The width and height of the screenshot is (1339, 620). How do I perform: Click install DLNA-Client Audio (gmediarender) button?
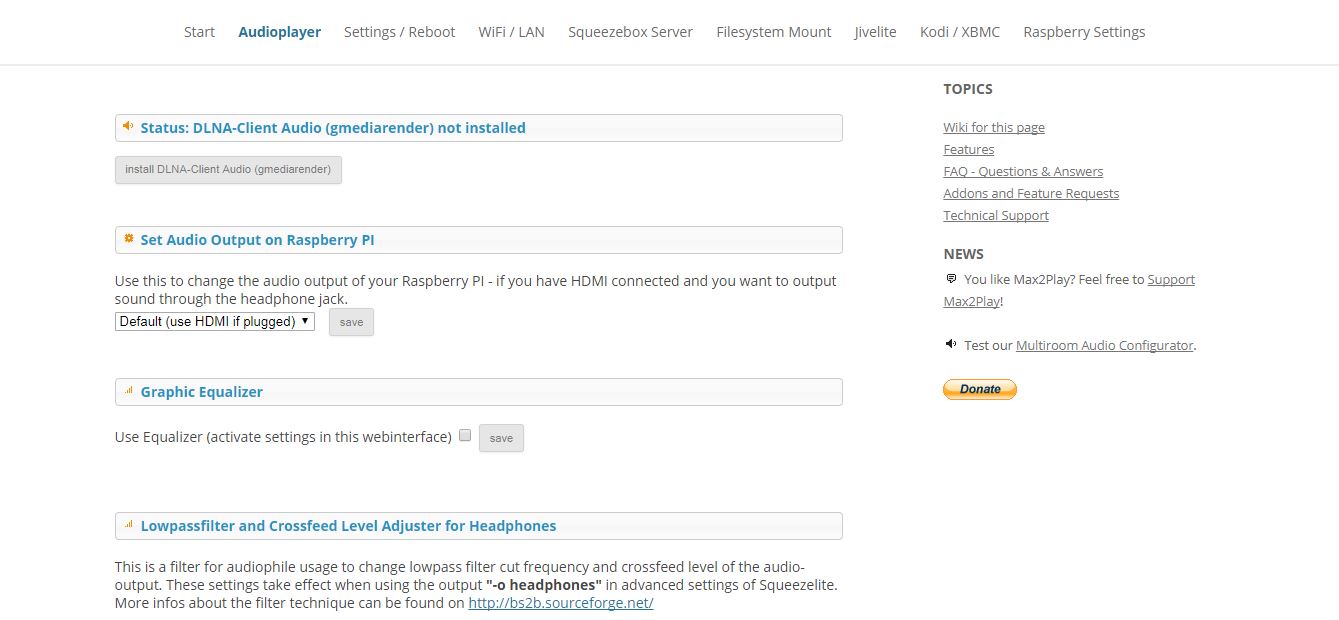(x=228, y=170)
